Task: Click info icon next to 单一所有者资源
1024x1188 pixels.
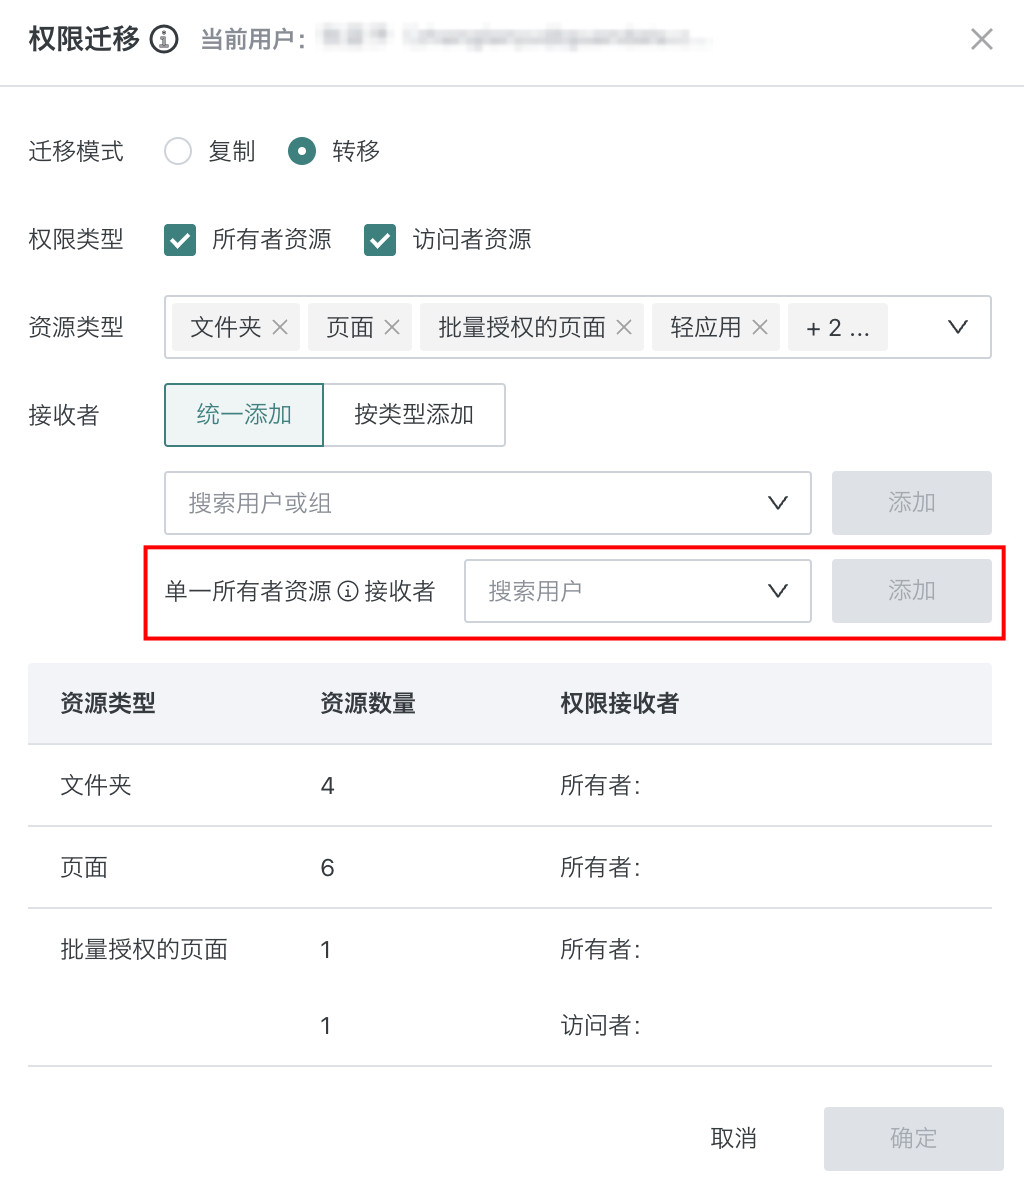Action: click(x=348, y=591)
